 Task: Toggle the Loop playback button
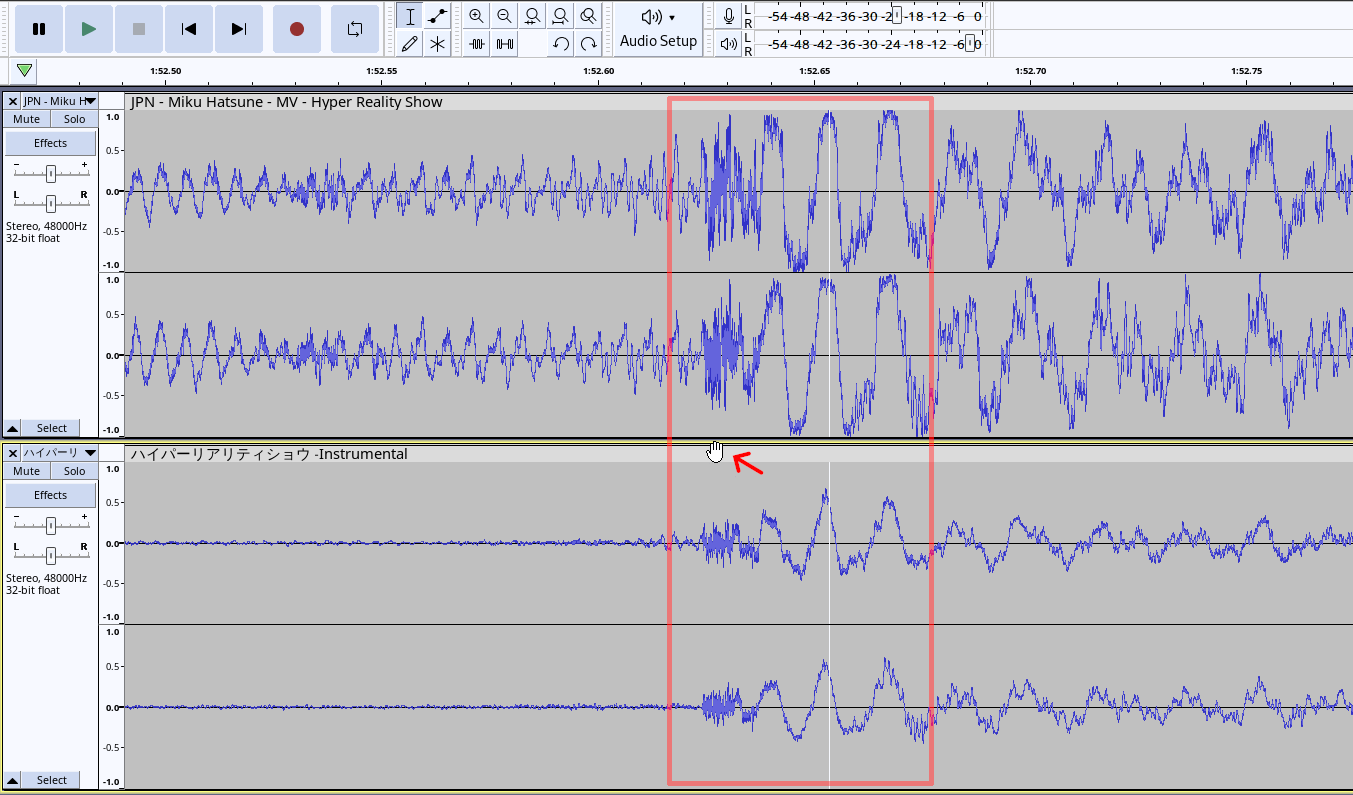point(355,29)
